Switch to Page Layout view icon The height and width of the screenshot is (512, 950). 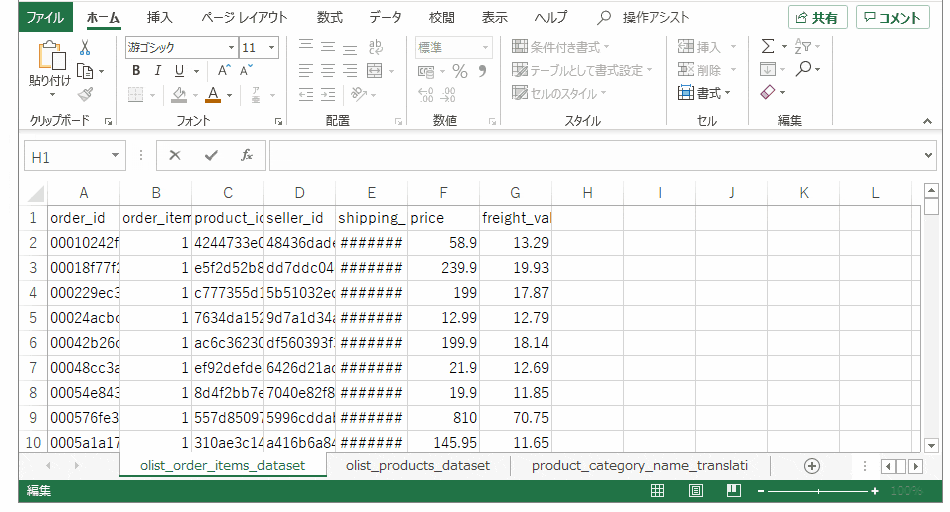tap(696, 491)
